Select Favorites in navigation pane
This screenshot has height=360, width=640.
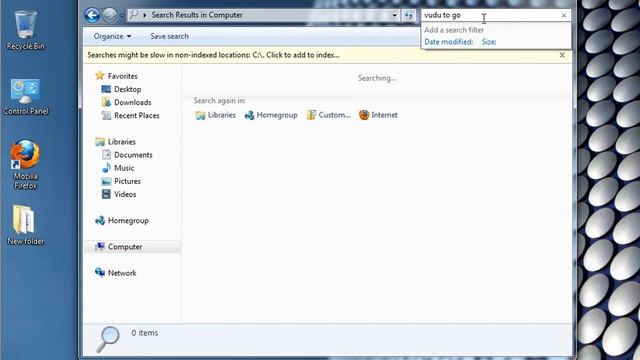point(122,76)
